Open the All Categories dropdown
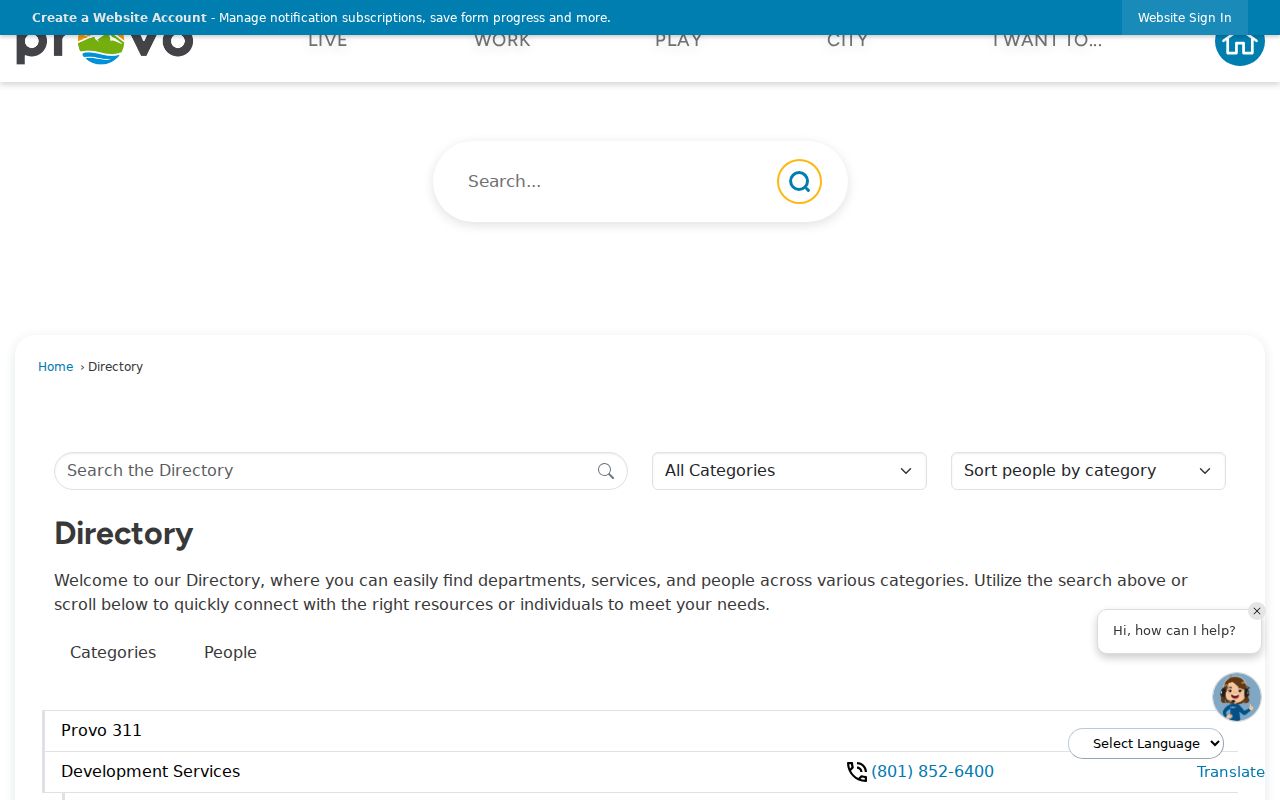 pyautogui.click(x=789, y=471)
